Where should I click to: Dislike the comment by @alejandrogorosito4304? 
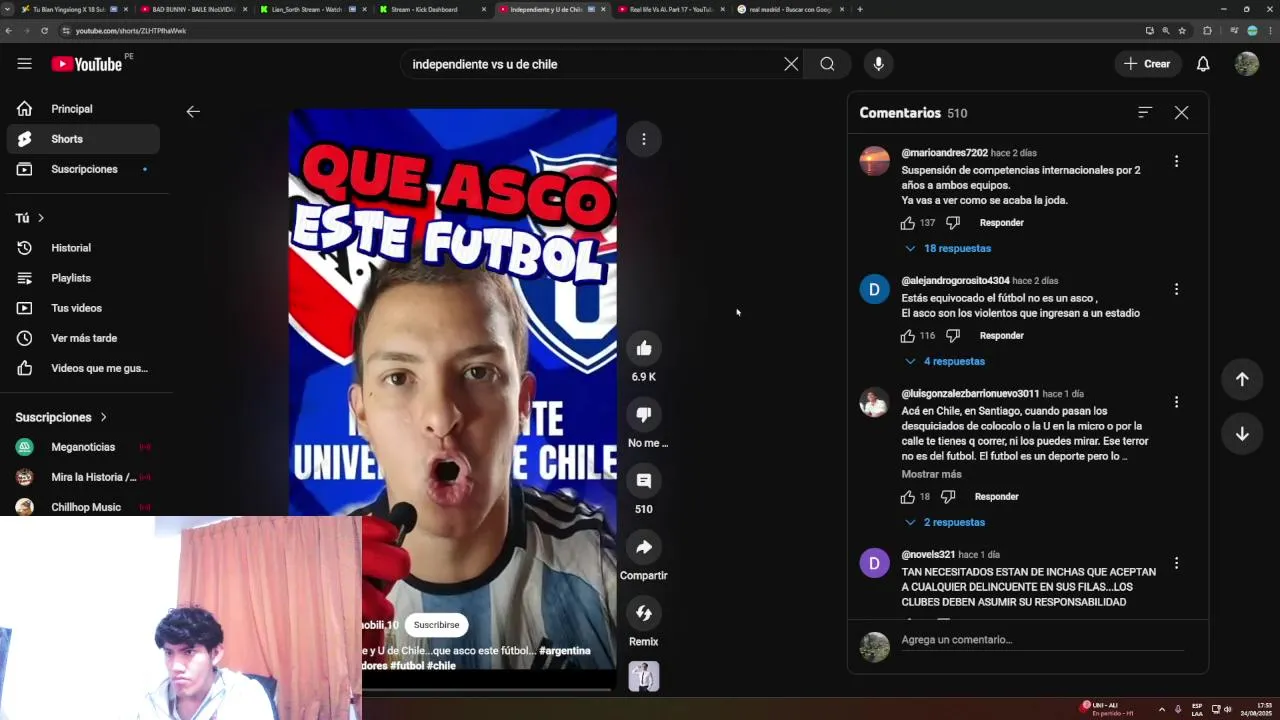[x=953, y=336]
